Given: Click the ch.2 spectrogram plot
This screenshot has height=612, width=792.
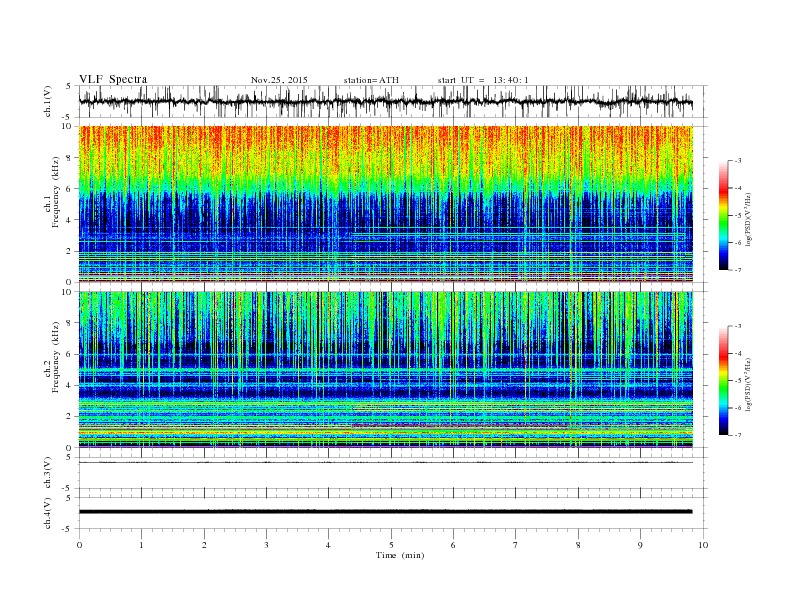Looking at the screenshot, I should pyautogui.click(x=385, y=370).
